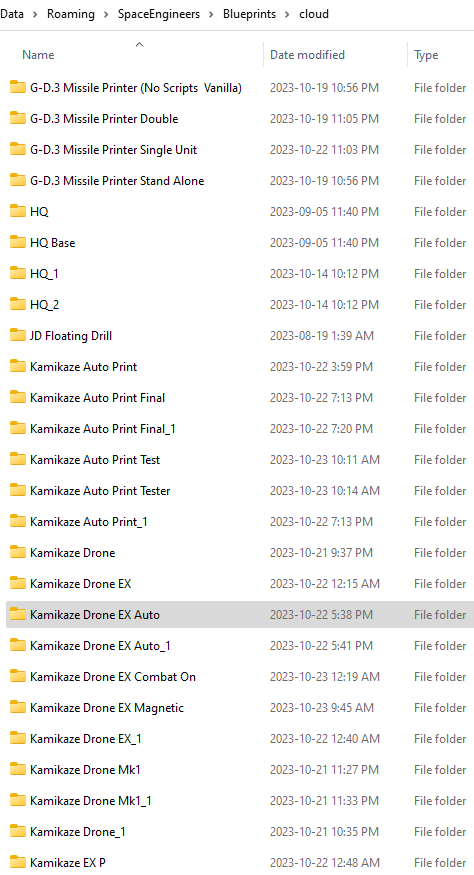Open the Blueprints breadcrumb folder

pyautogui.click(x=249, y=14)
